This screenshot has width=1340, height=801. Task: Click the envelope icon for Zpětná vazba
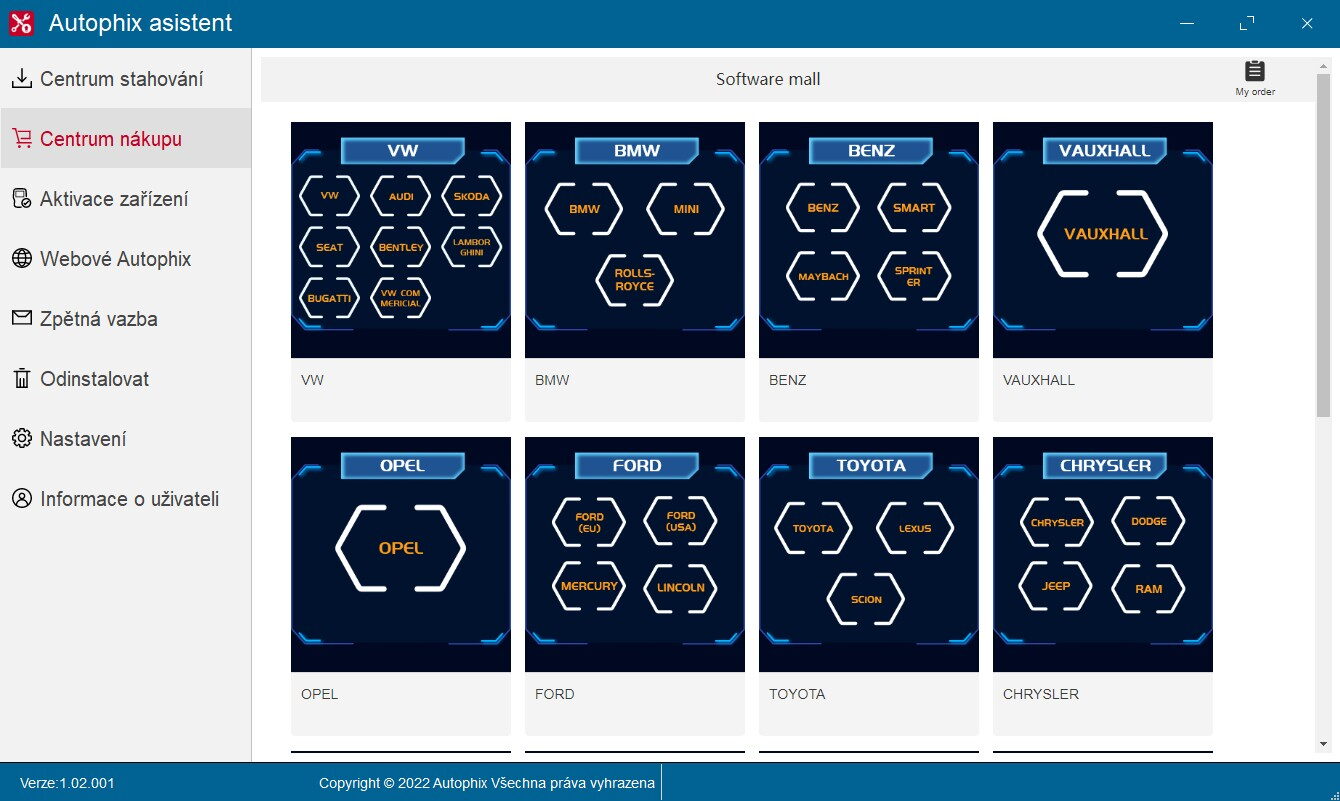21,319
